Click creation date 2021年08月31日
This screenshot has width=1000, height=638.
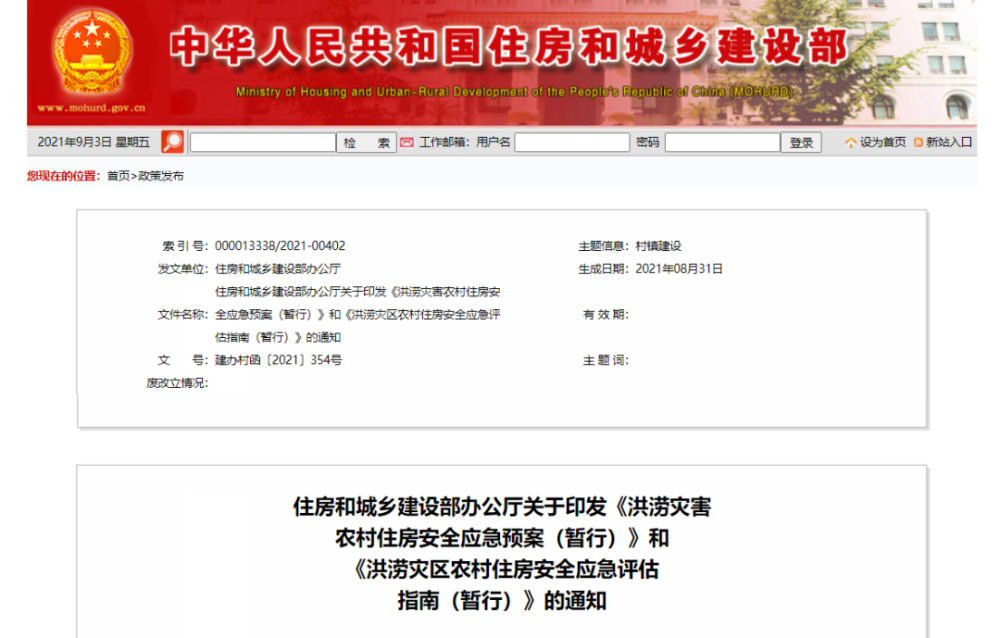(679, 269)
